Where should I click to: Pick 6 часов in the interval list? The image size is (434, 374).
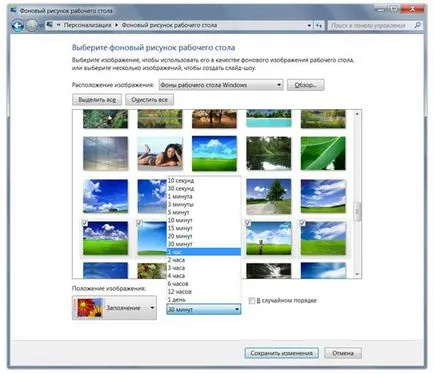point(203,284)
